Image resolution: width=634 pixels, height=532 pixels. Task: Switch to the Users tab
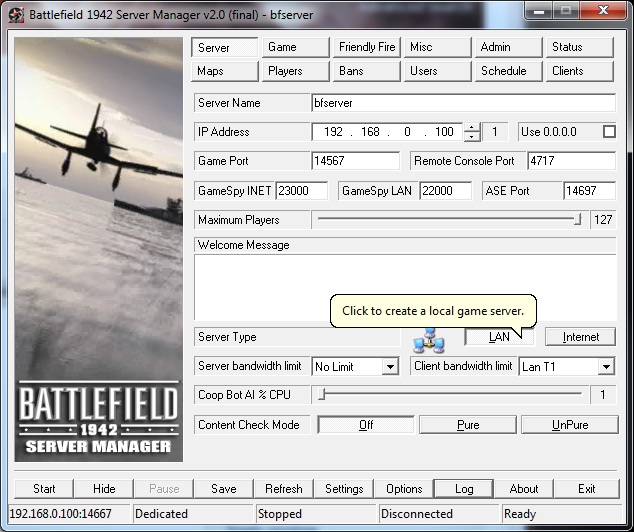(x=437, y=71)
